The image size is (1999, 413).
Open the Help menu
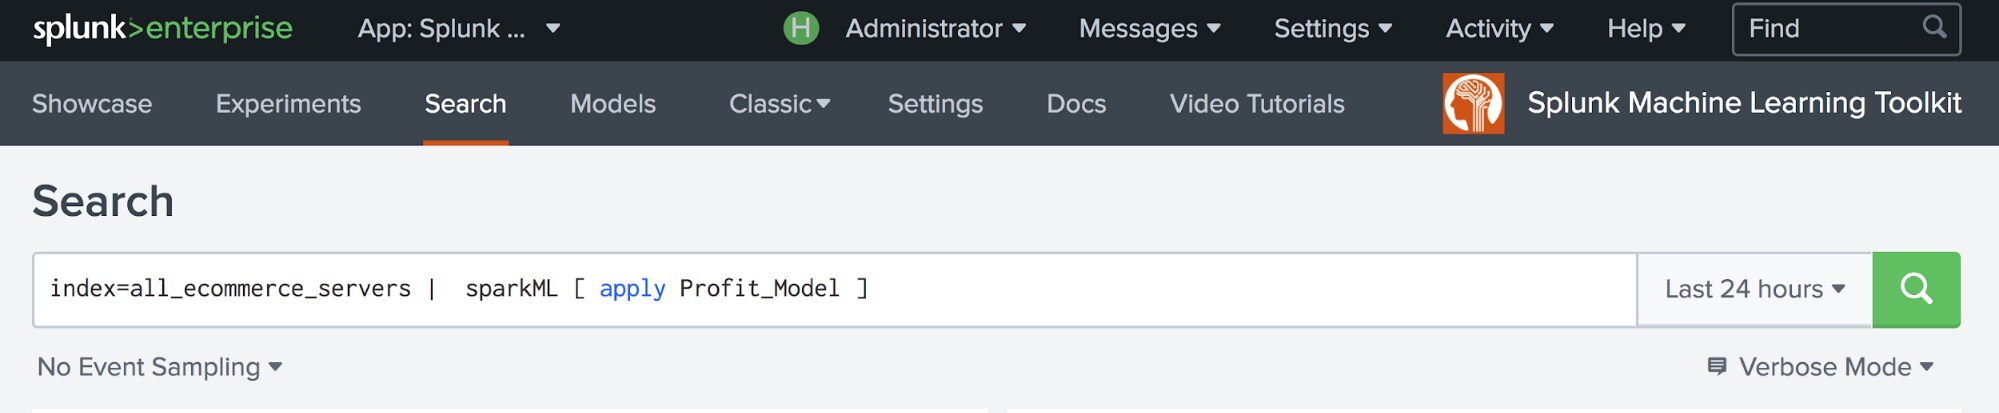tap(1647, 29)
